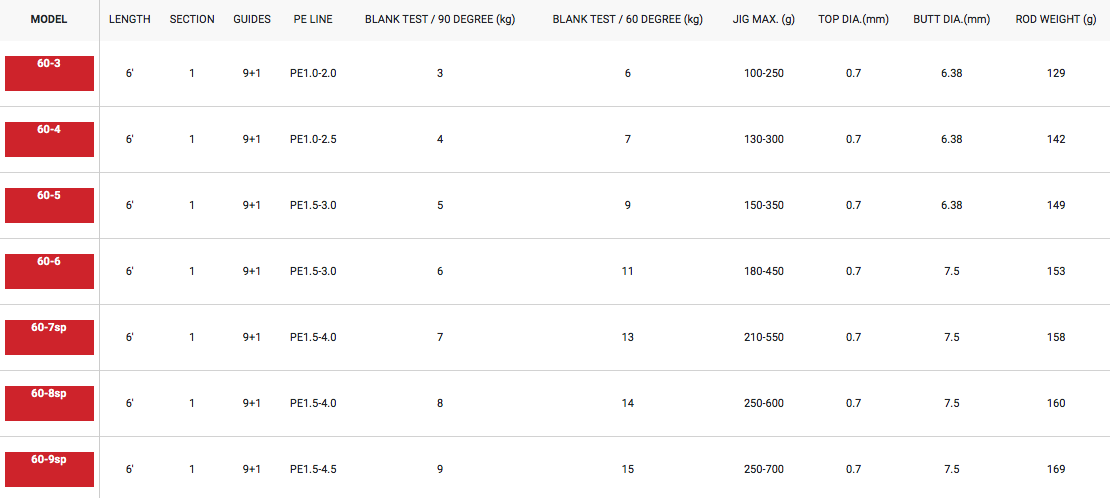The image size is (1112, 498).
Task: Select the BLANK TEST / 60 DEGREE header
Action: [628, 20]
